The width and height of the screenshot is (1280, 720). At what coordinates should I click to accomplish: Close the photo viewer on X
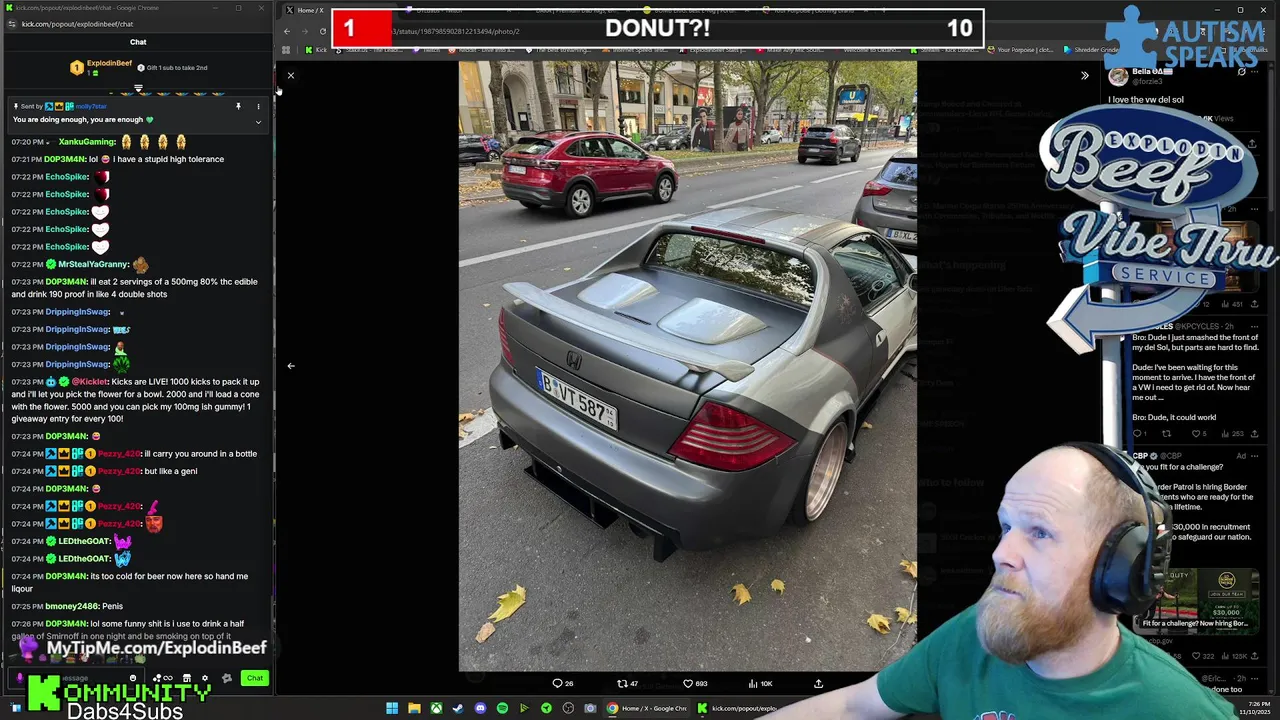pos(291,76)
